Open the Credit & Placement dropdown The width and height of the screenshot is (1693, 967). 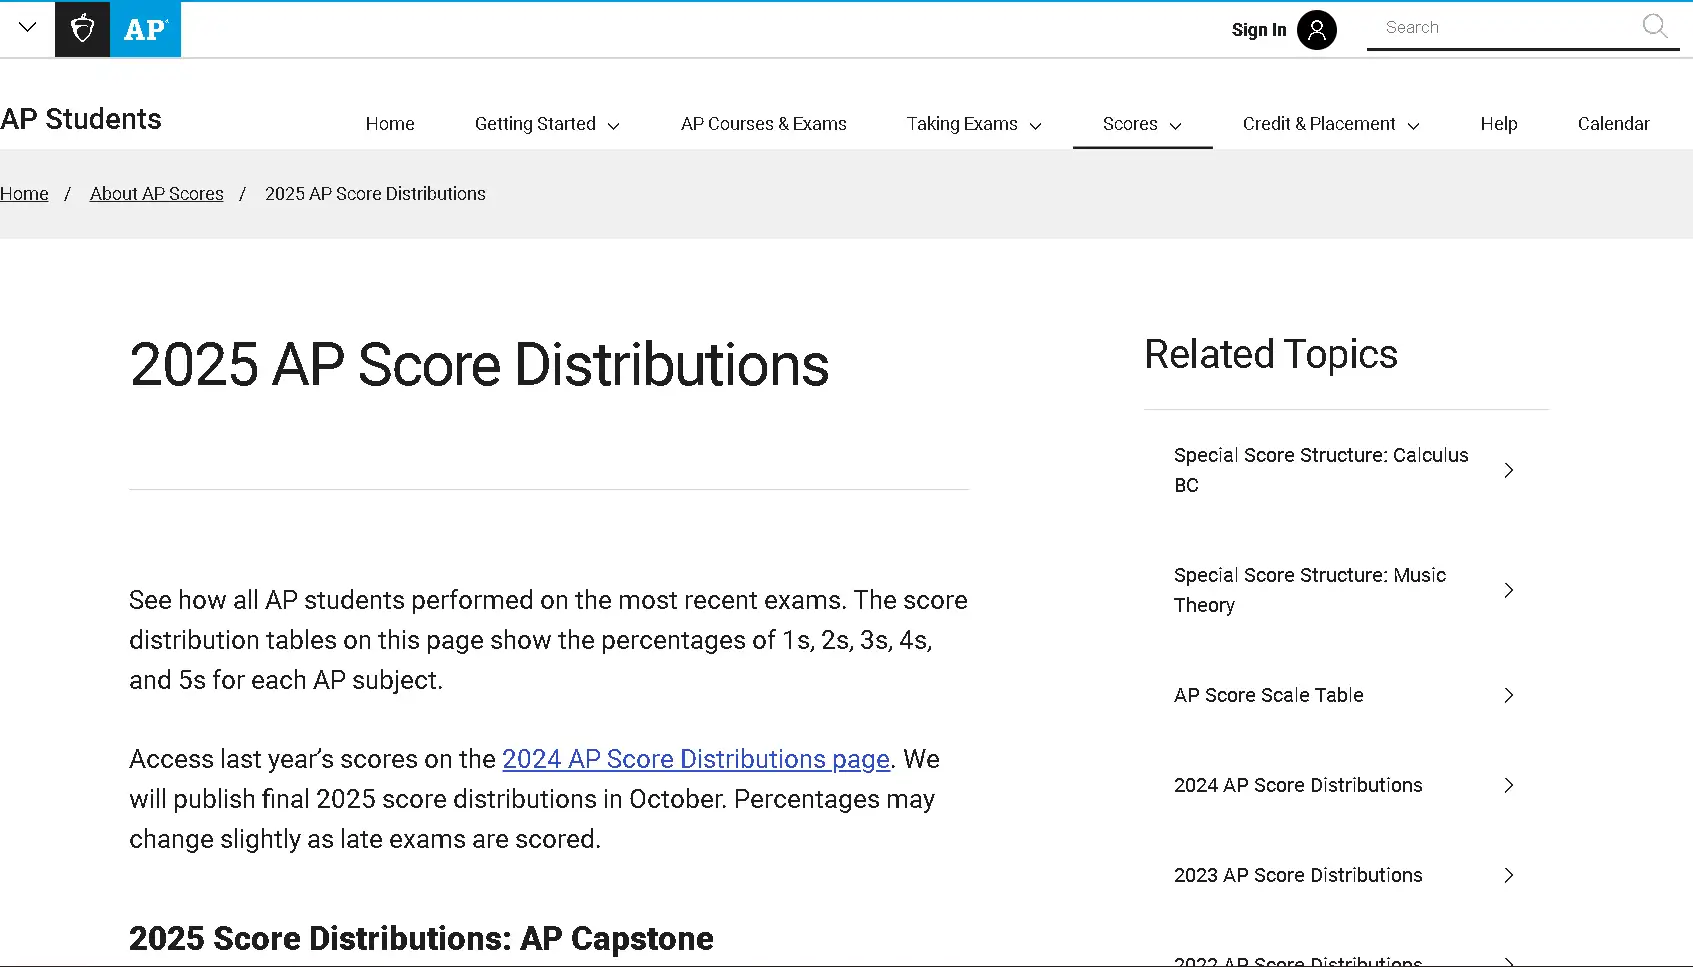coord(1330,124)
